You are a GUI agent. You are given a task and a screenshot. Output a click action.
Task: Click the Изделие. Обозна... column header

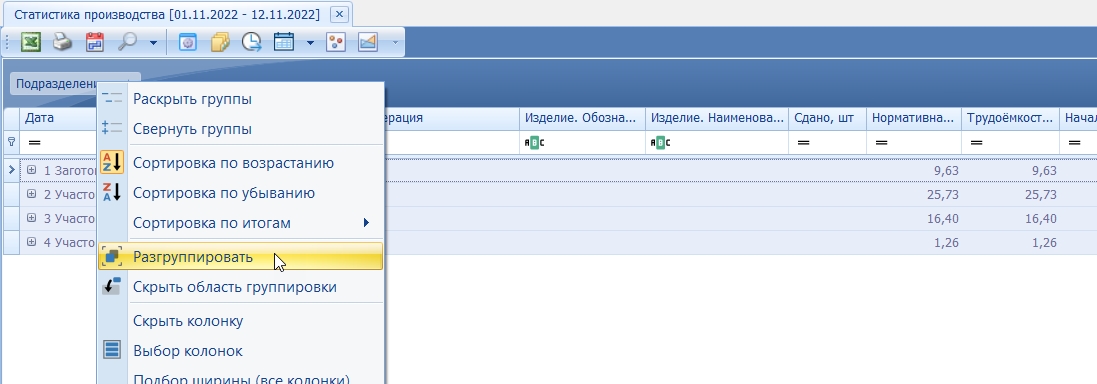pyautogui.click(x=582, y=119)
